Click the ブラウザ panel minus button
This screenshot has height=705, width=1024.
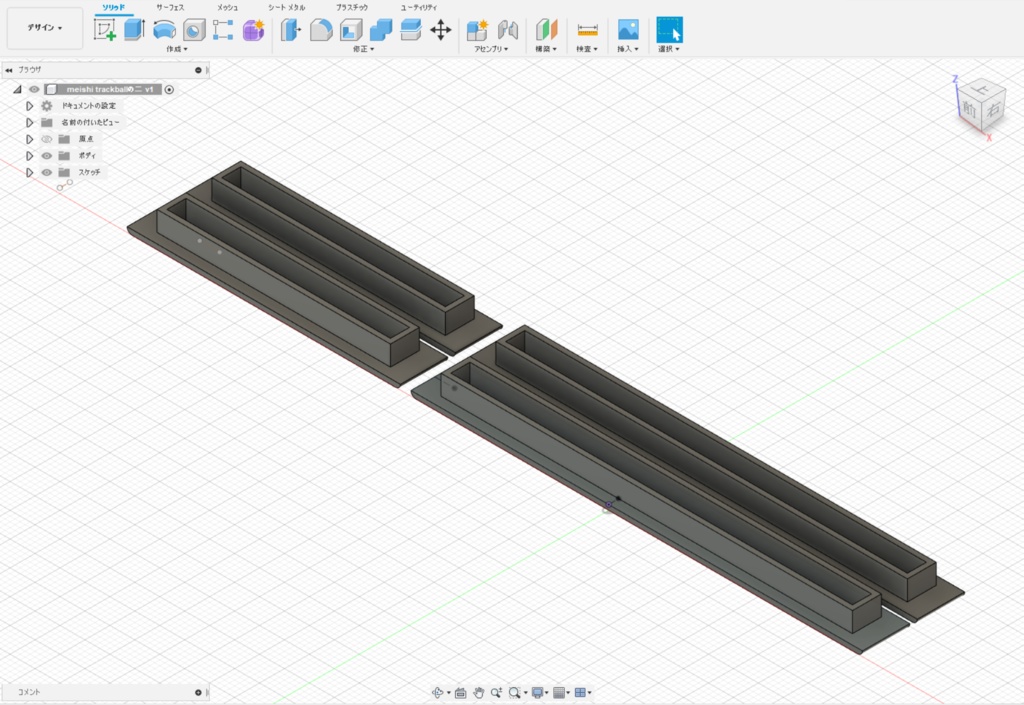pos(199,70)
